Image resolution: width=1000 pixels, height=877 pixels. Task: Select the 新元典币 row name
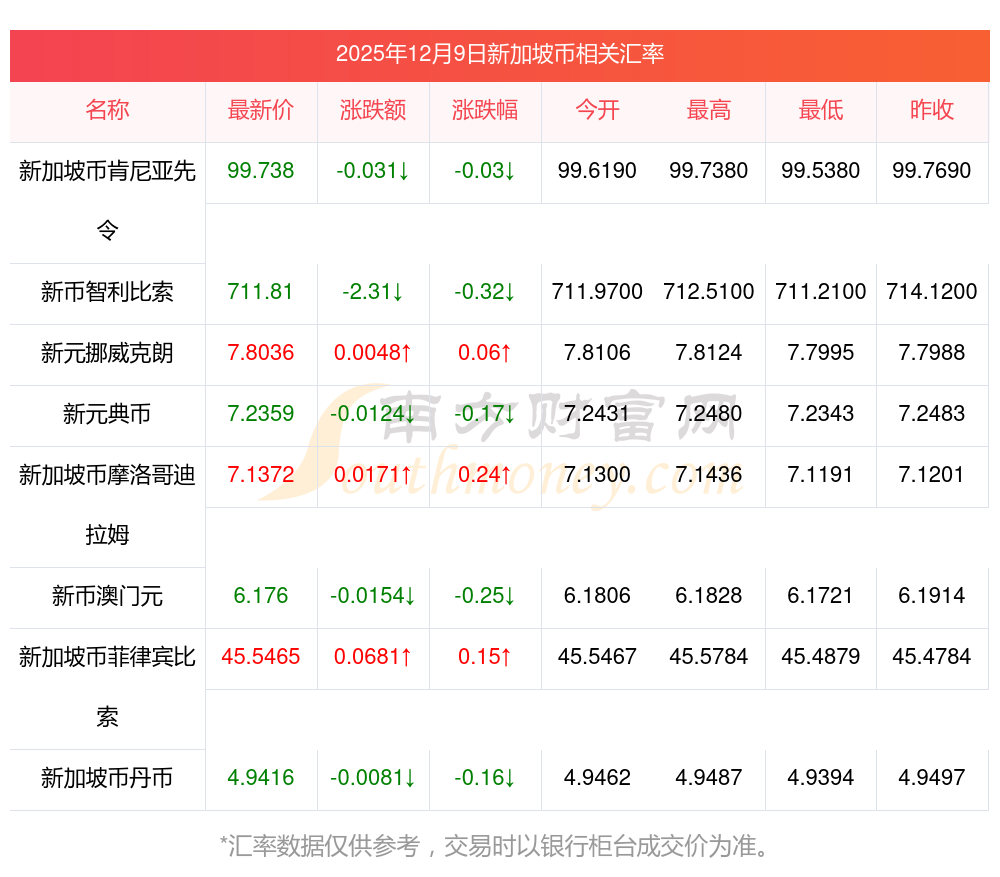pos(107,414)
